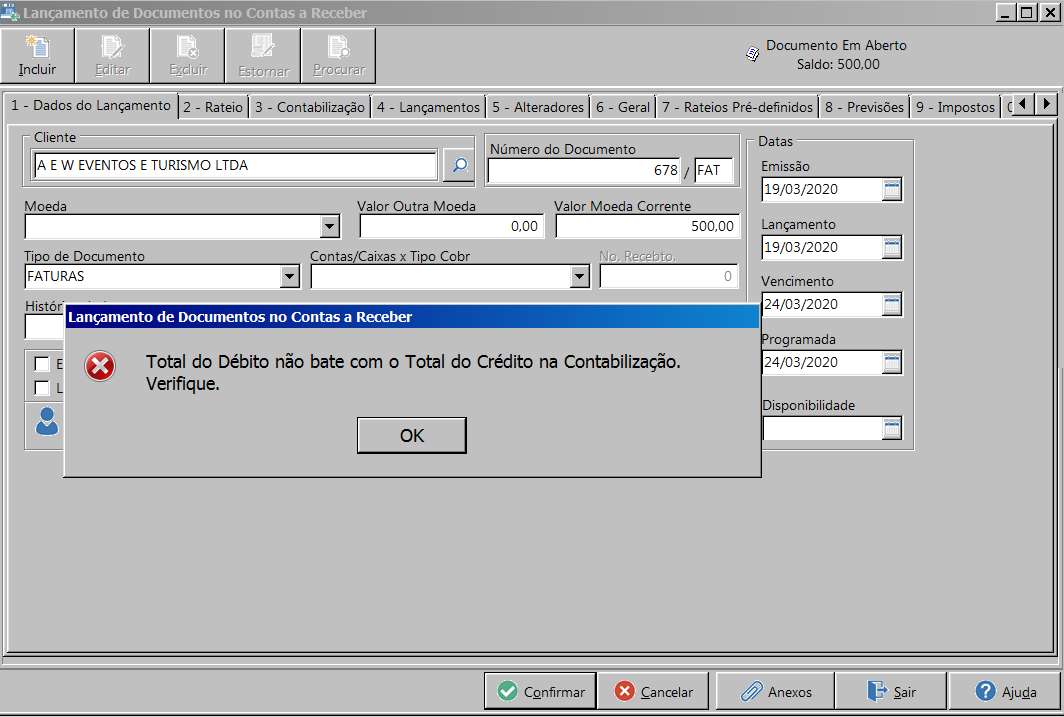Switch to 3 - Contabilização tab

point(310,107)
